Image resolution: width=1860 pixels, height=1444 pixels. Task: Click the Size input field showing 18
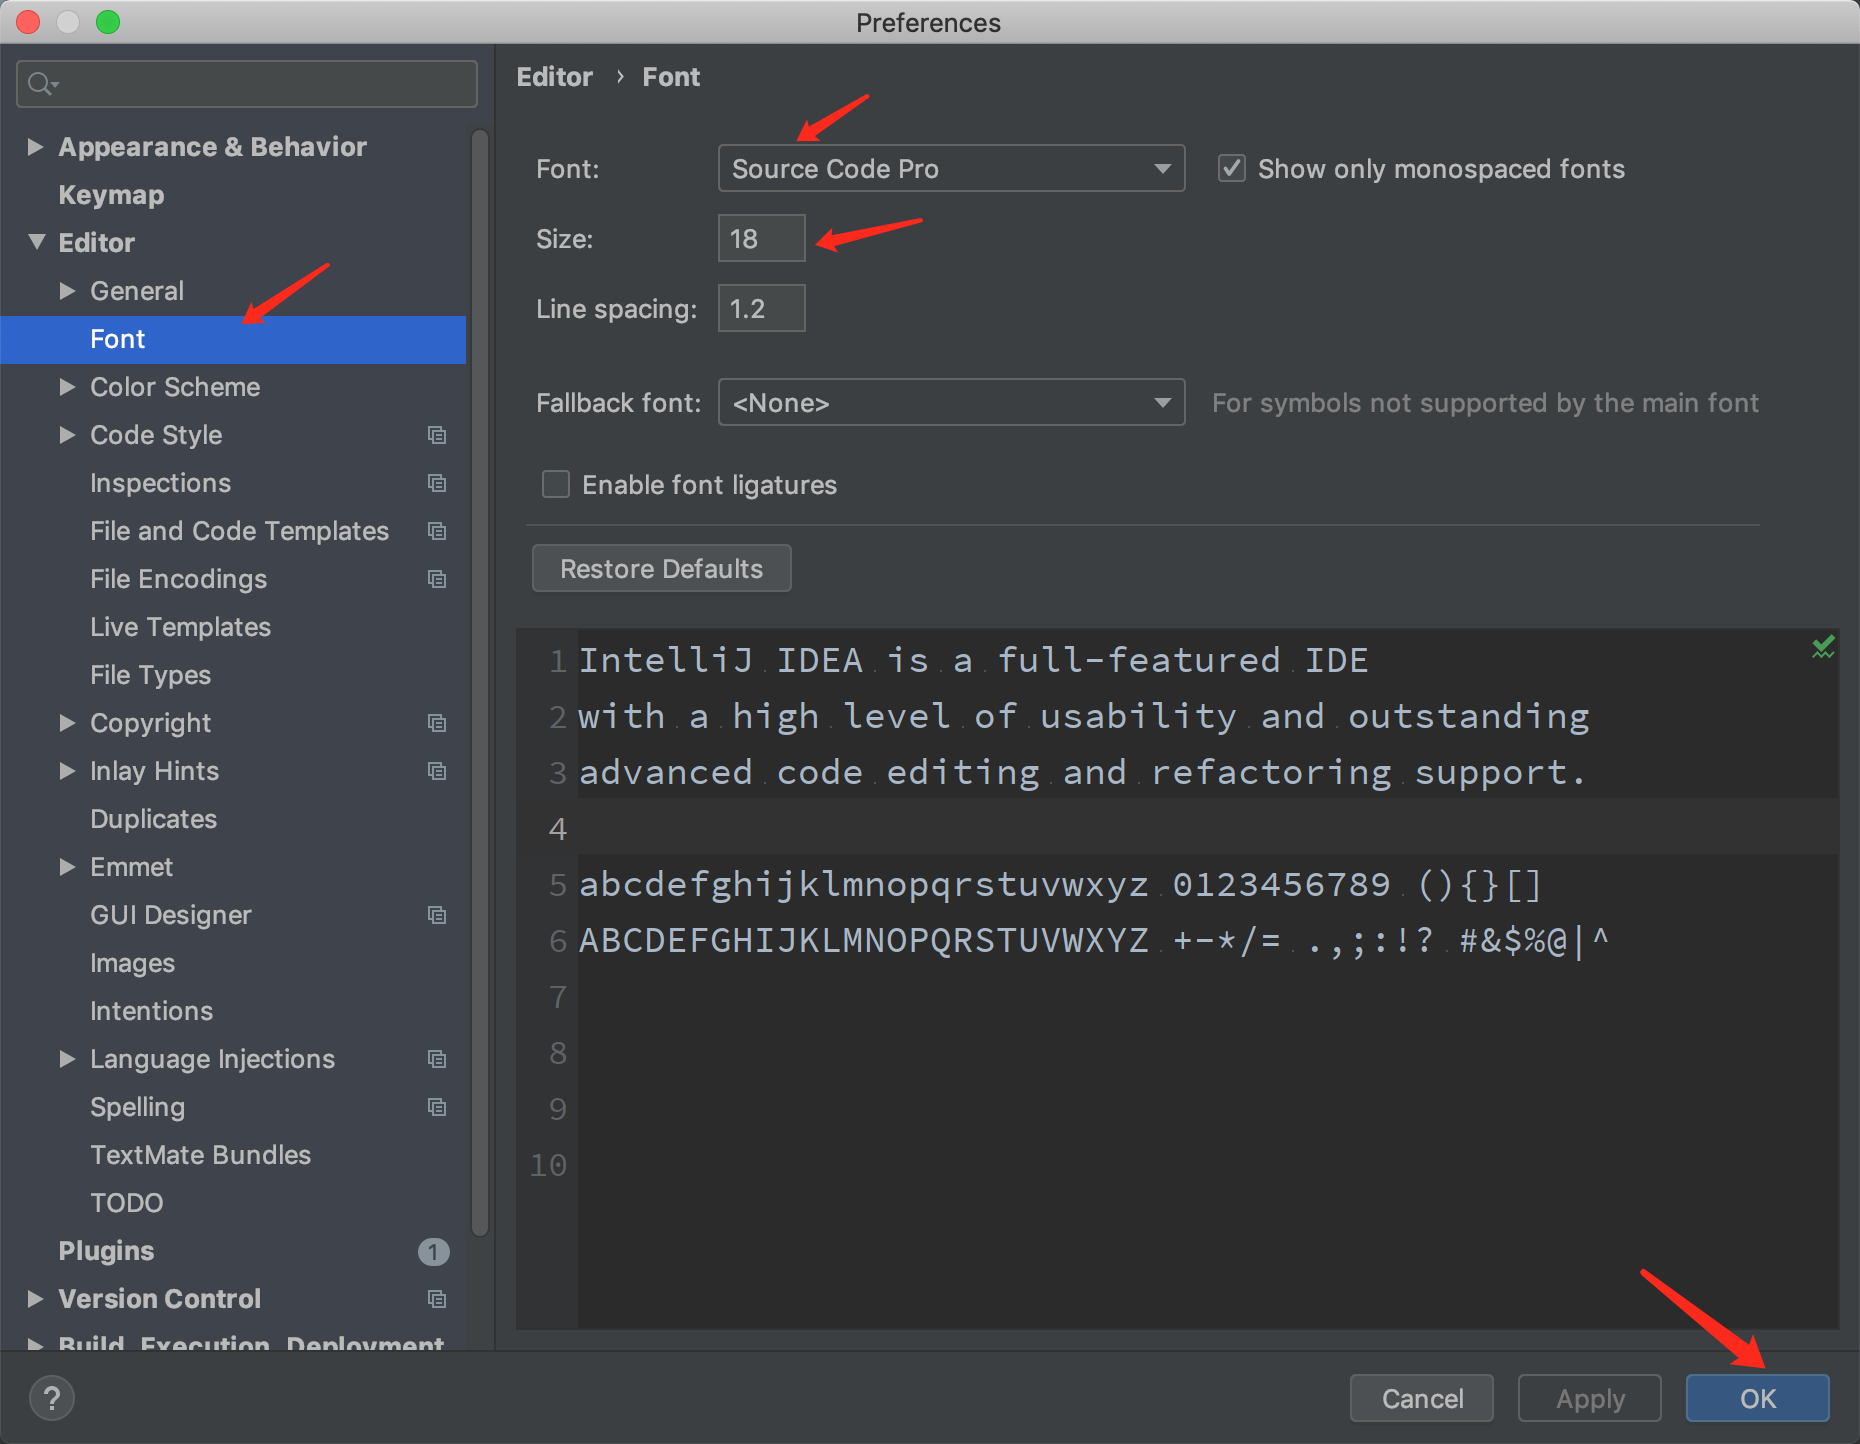click(x=761, y=238)
